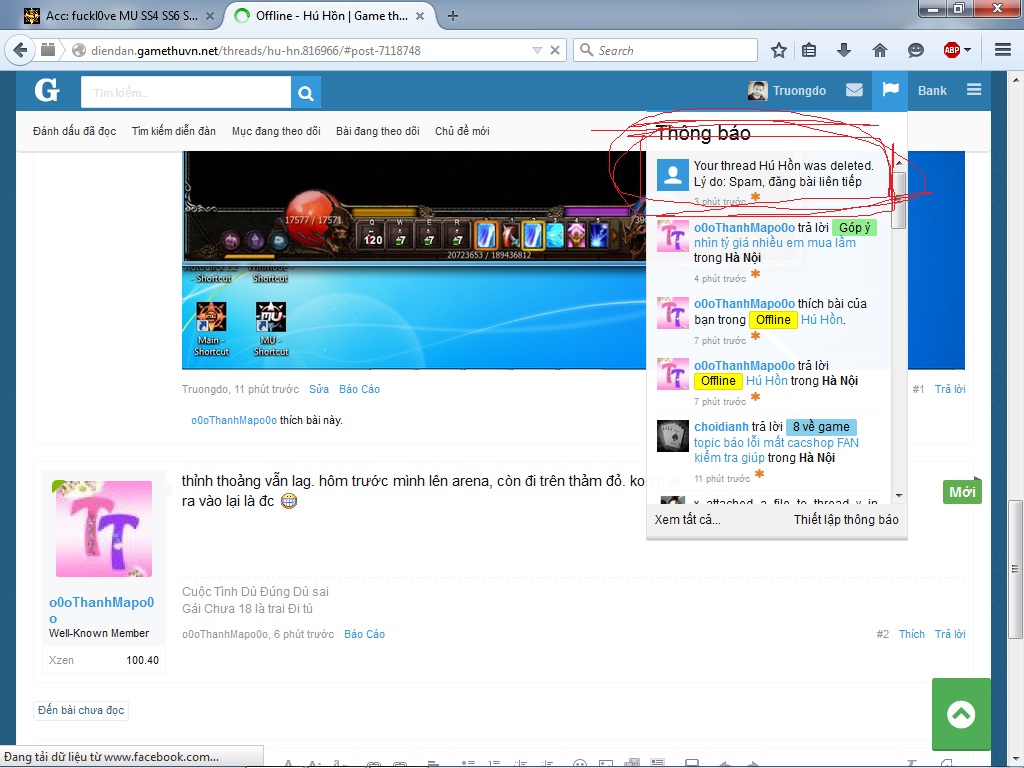Open choidianh username in notifications
Viewport: 1024px width, 768px height.
coord(721,426)
